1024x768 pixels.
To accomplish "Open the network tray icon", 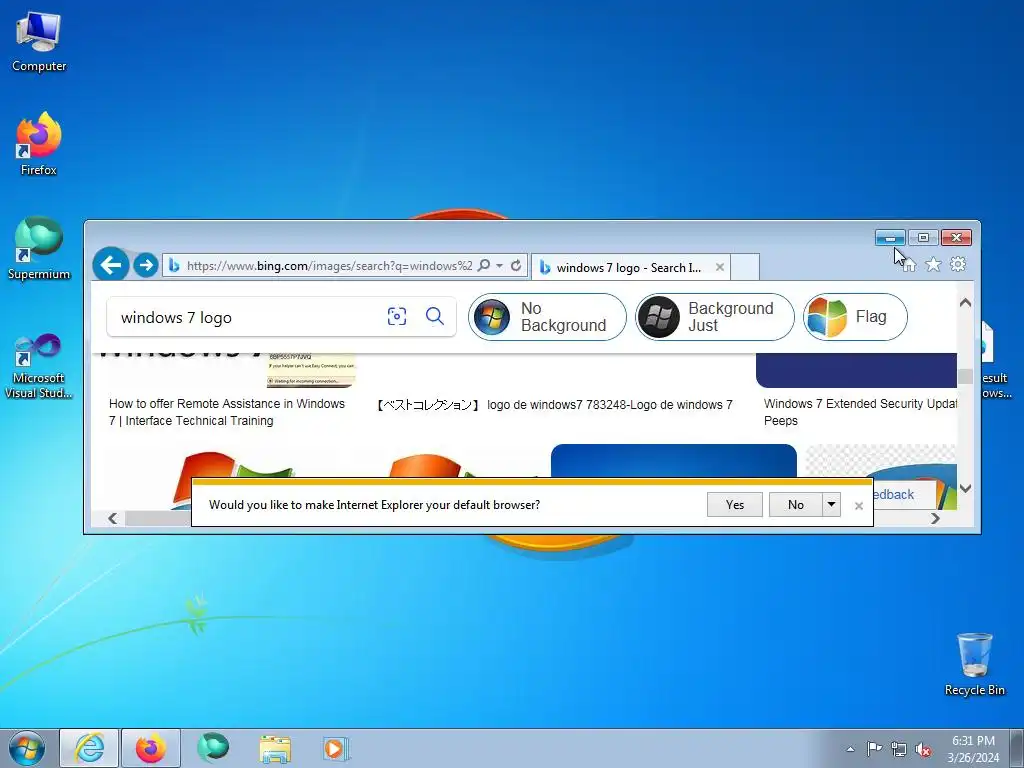I will (x=899, y=749).
